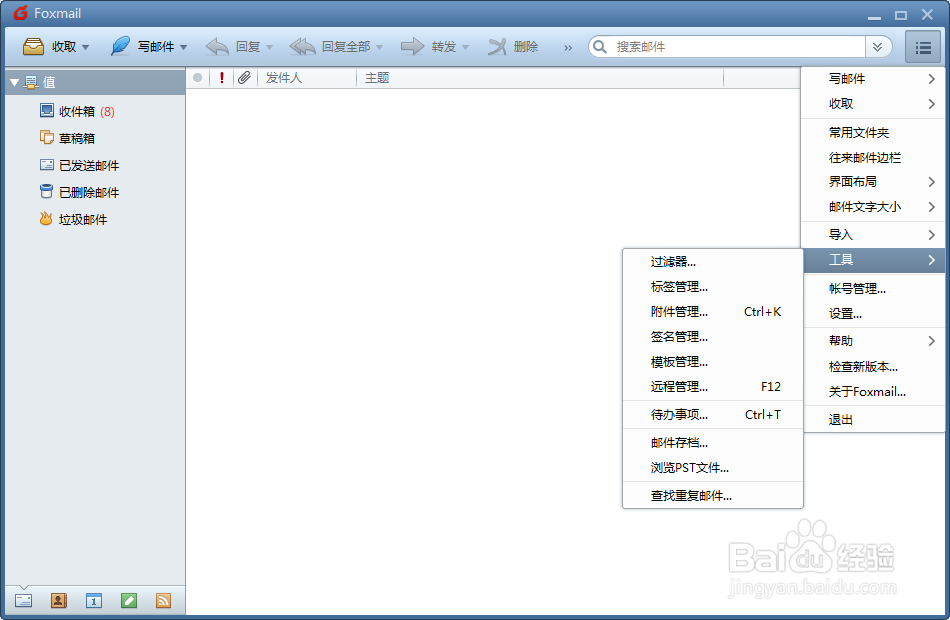Open the notes icon (green pencil) at bottom
The height and width of the screenshot is (620, 950).
[129, 600]
